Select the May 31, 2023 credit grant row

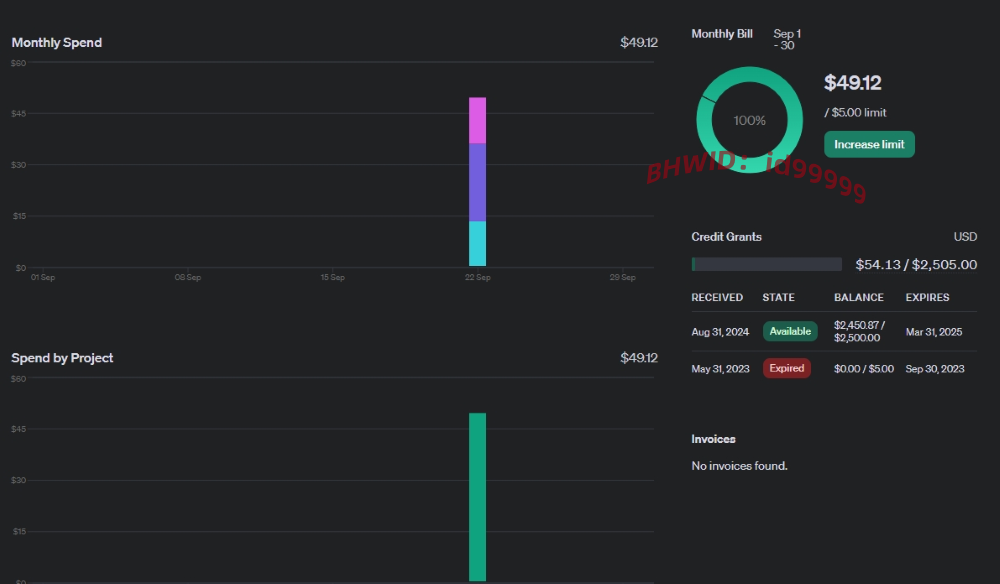pyautogui.click(x=834, y=369)
